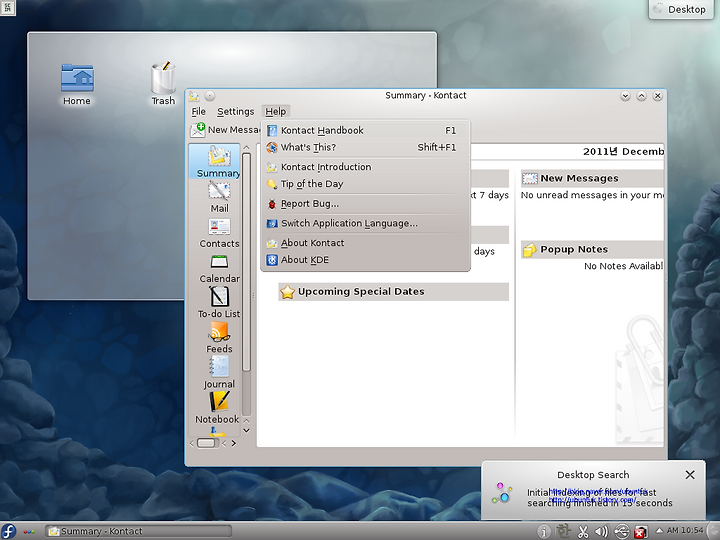The image size is (720, 540).
Task: Click the red X network tray icon
Action: point(641,532)
